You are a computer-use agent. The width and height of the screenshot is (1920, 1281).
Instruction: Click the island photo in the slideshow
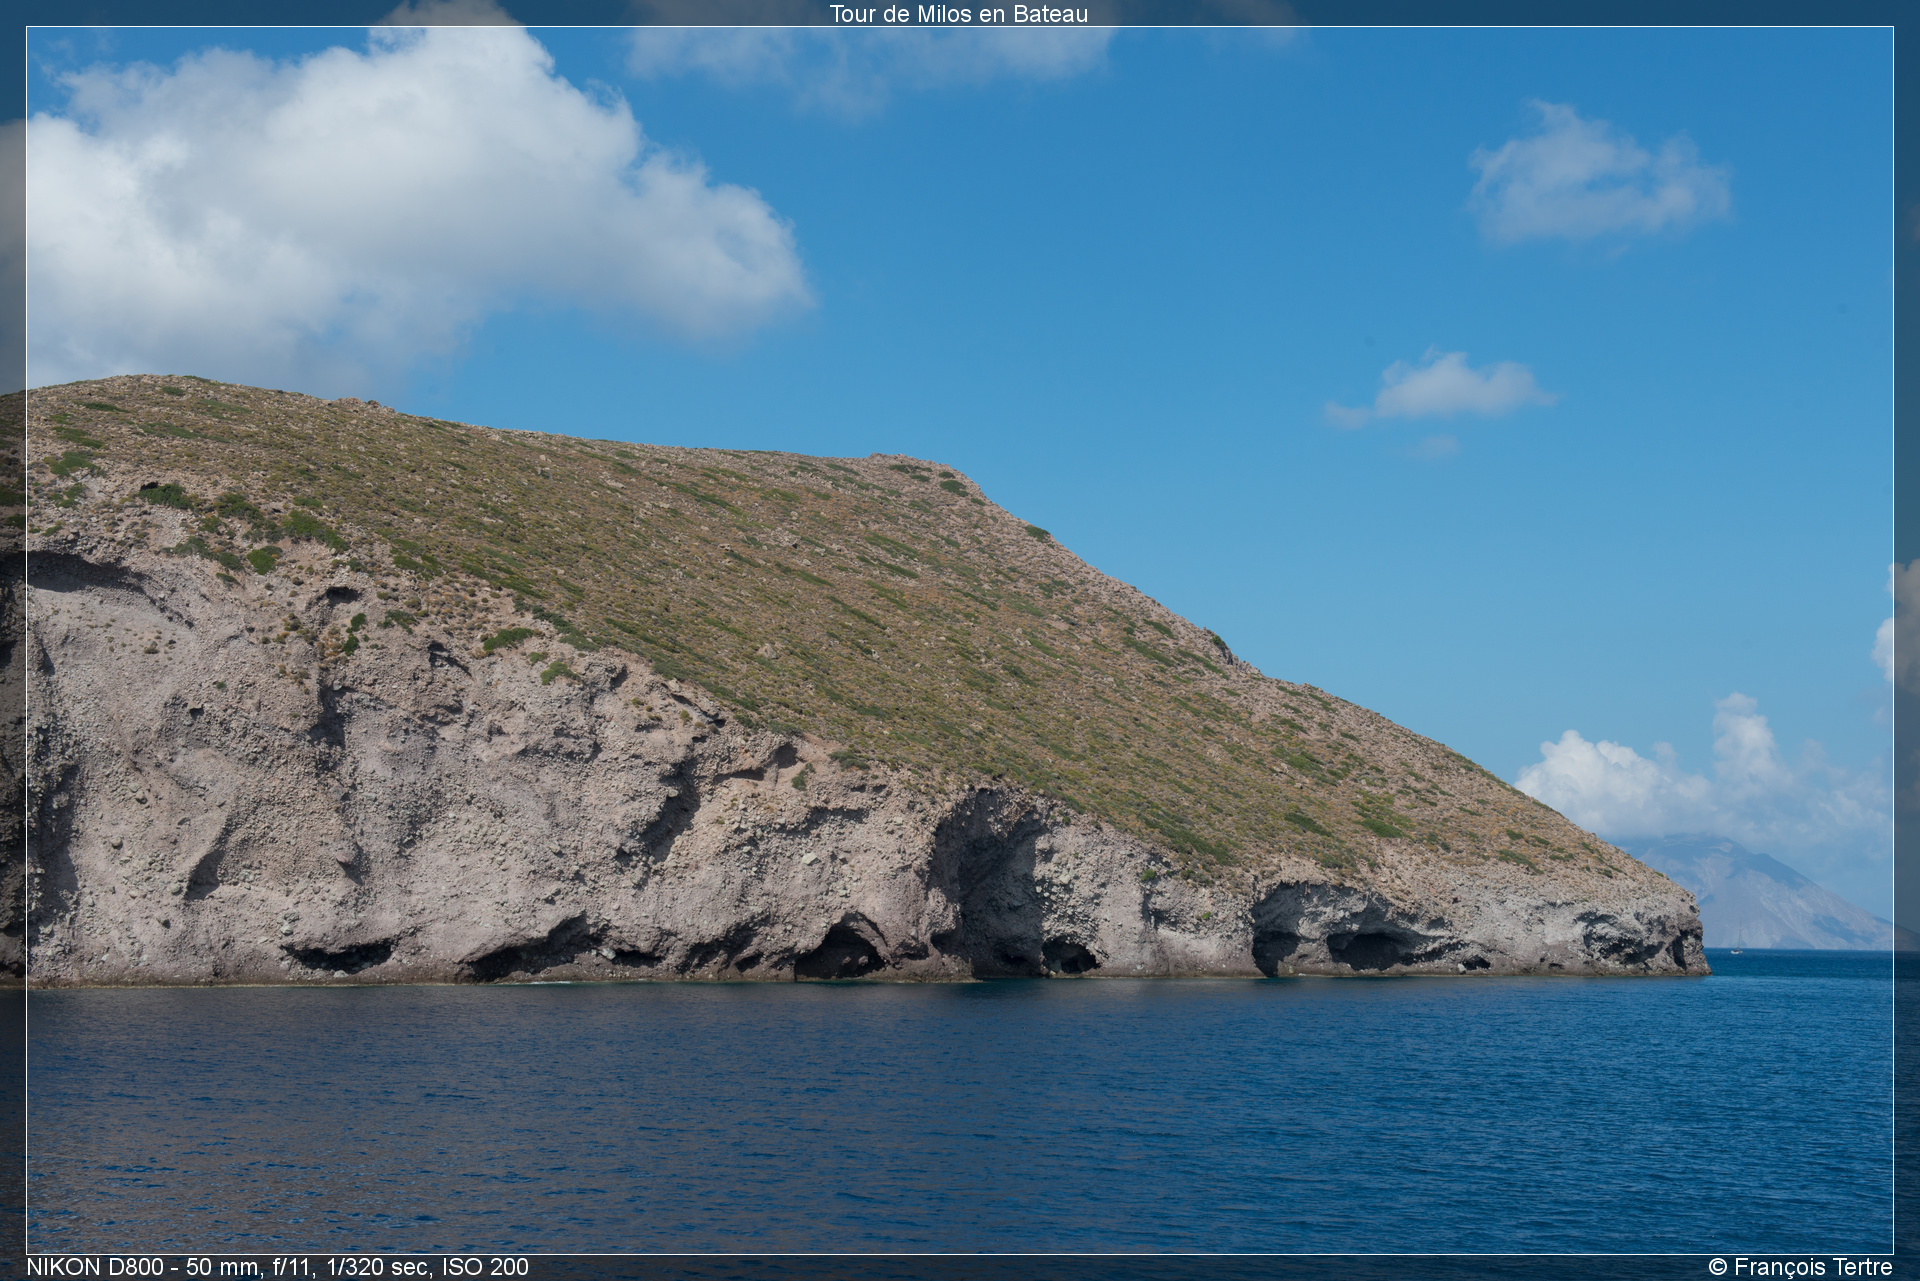[960, 640]
